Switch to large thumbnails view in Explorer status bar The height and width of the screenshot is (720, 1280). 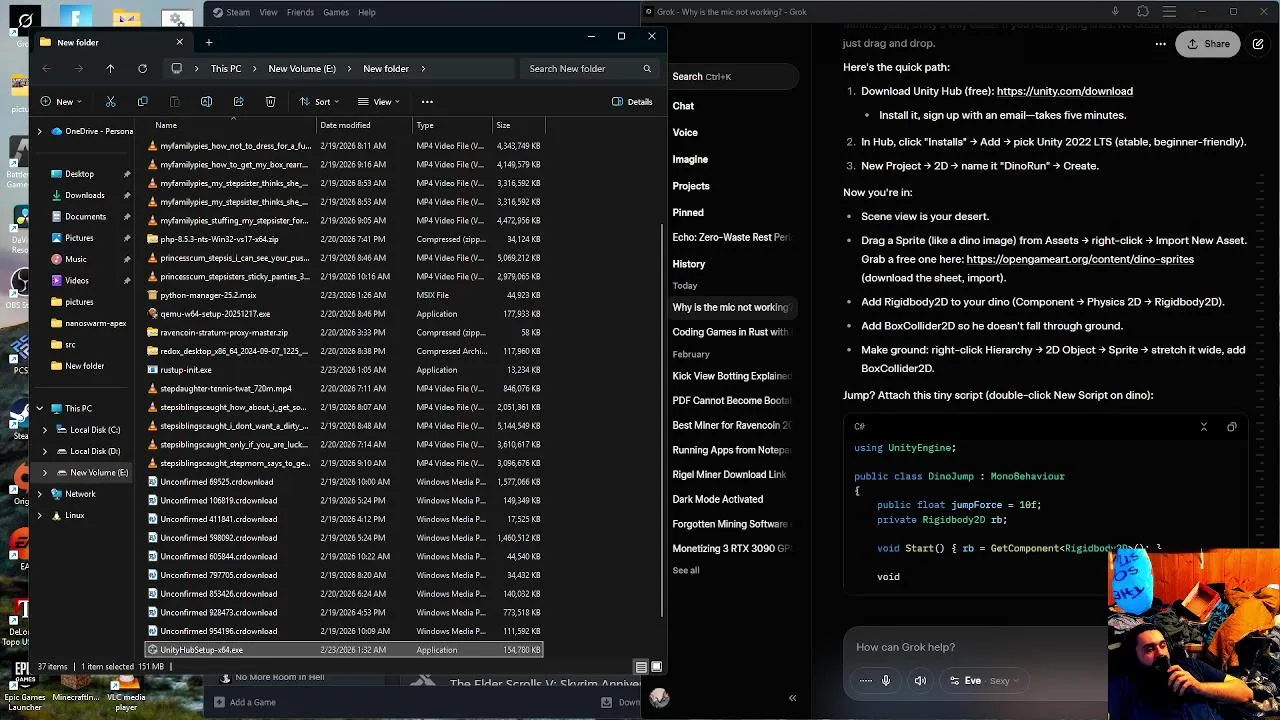coord(656,667)
